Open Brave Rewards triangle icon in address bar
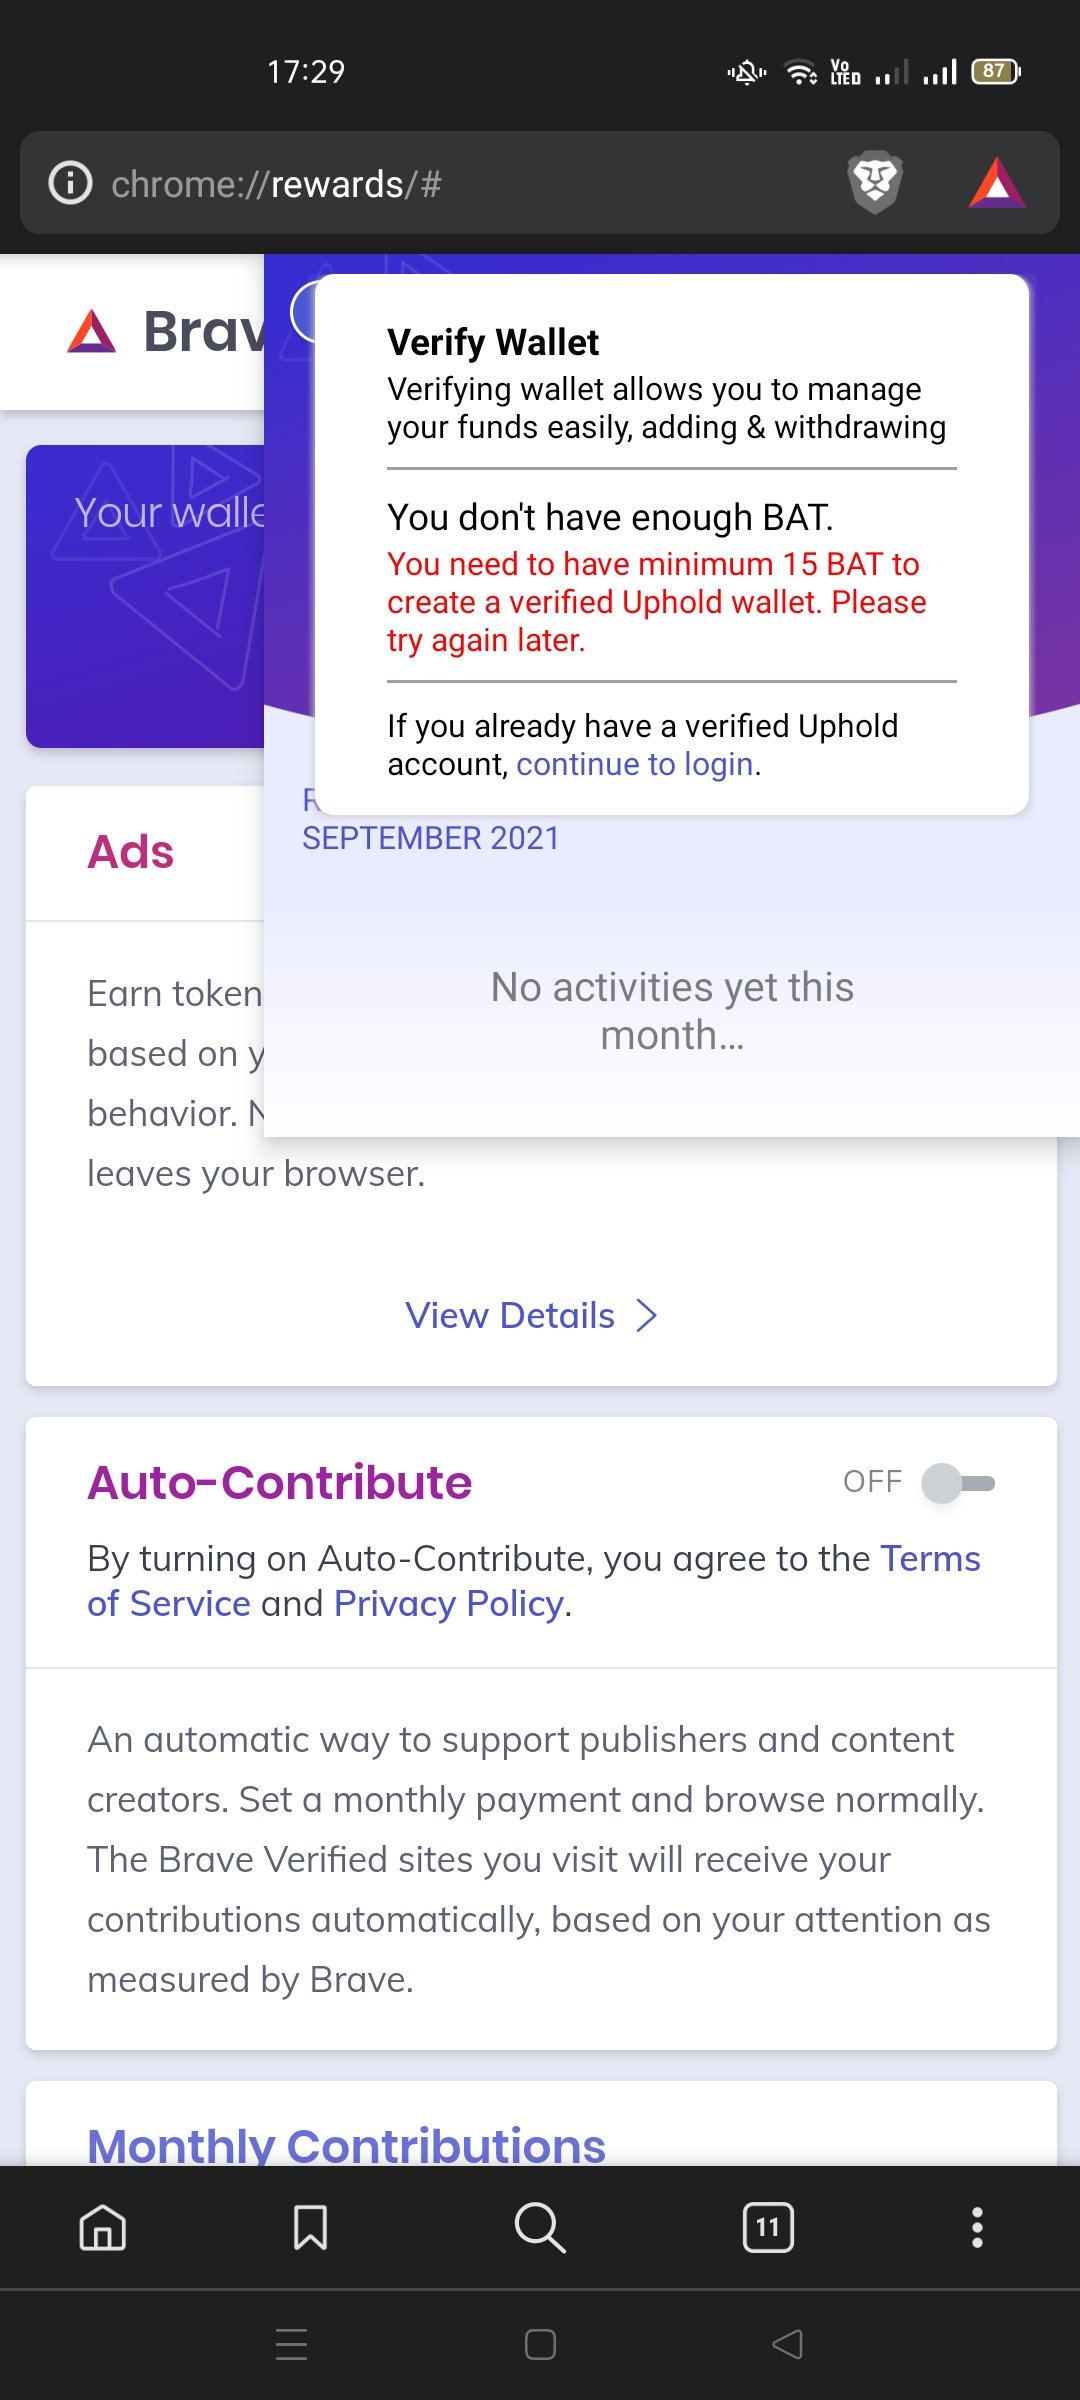This screenshot has height=2400, width=1080. (997, 183)
